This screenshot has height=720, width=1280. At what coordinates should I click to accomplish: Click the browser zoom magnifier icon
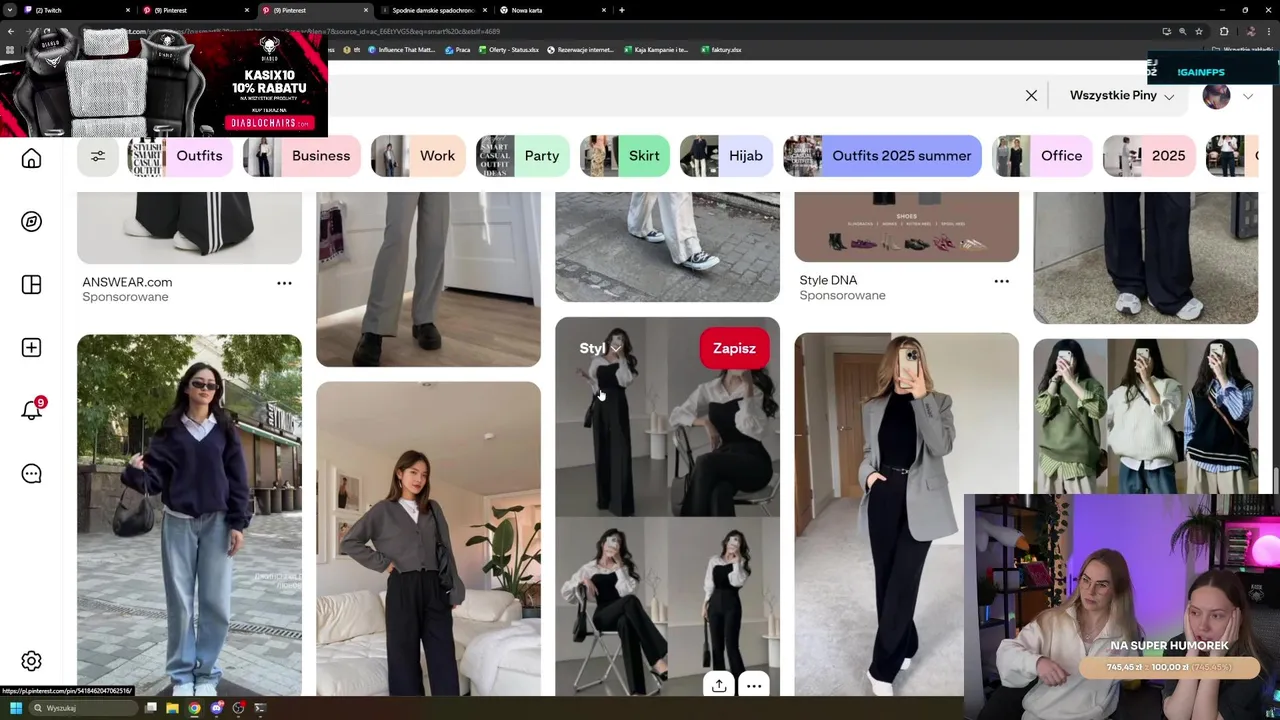click(x=1182, y=31)
